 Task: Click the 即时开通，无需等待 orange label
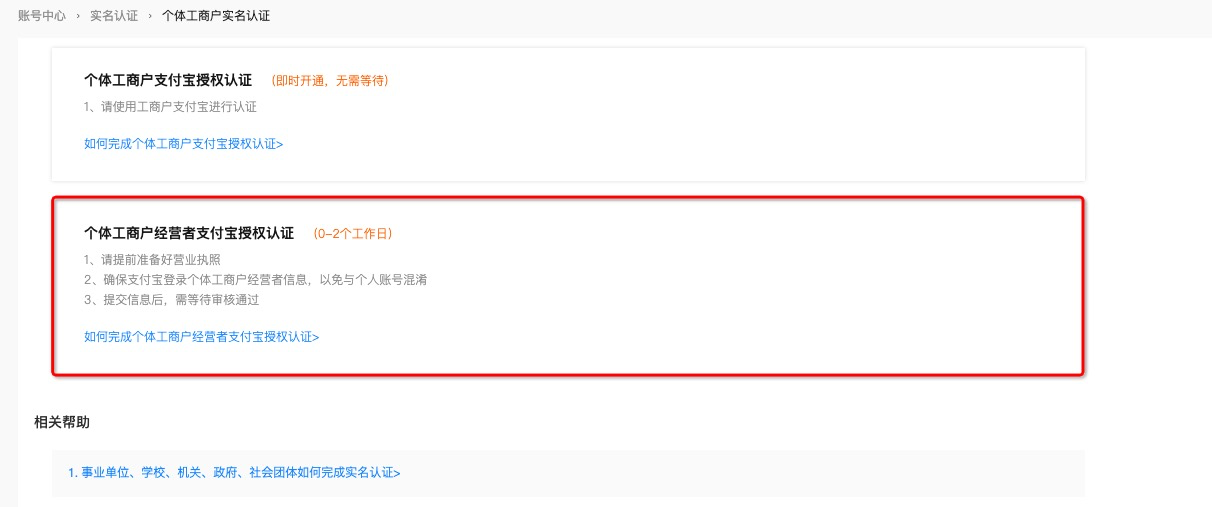(x=330, y=81)
